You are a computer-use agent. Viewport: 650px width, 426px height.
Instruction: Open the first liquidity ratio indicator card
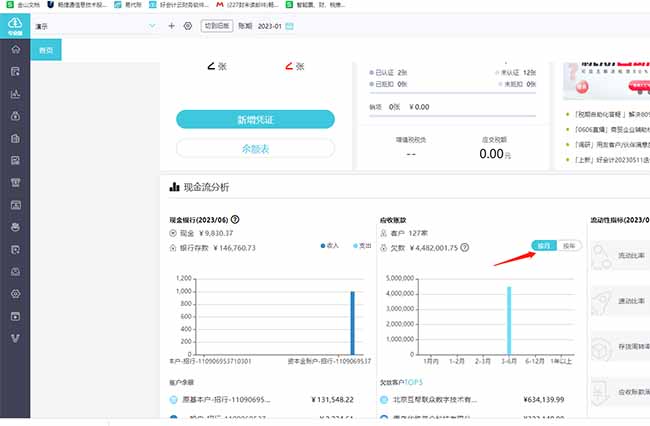620,256
